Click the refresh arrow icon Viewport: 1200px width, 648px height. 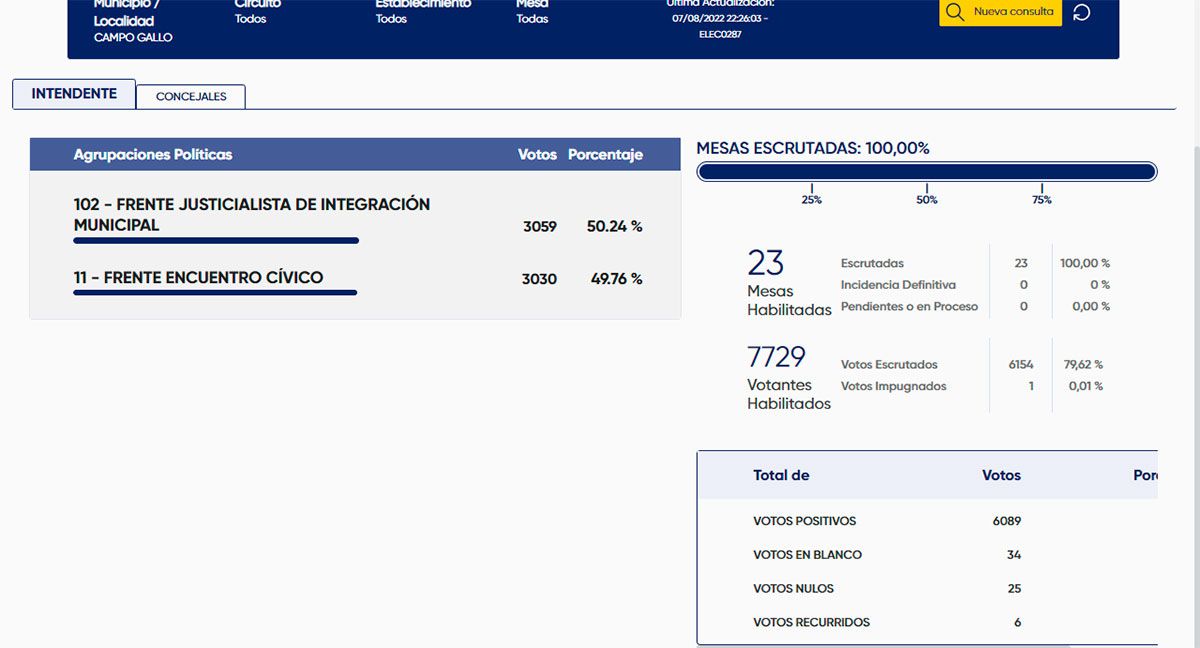click(1081, 13)
